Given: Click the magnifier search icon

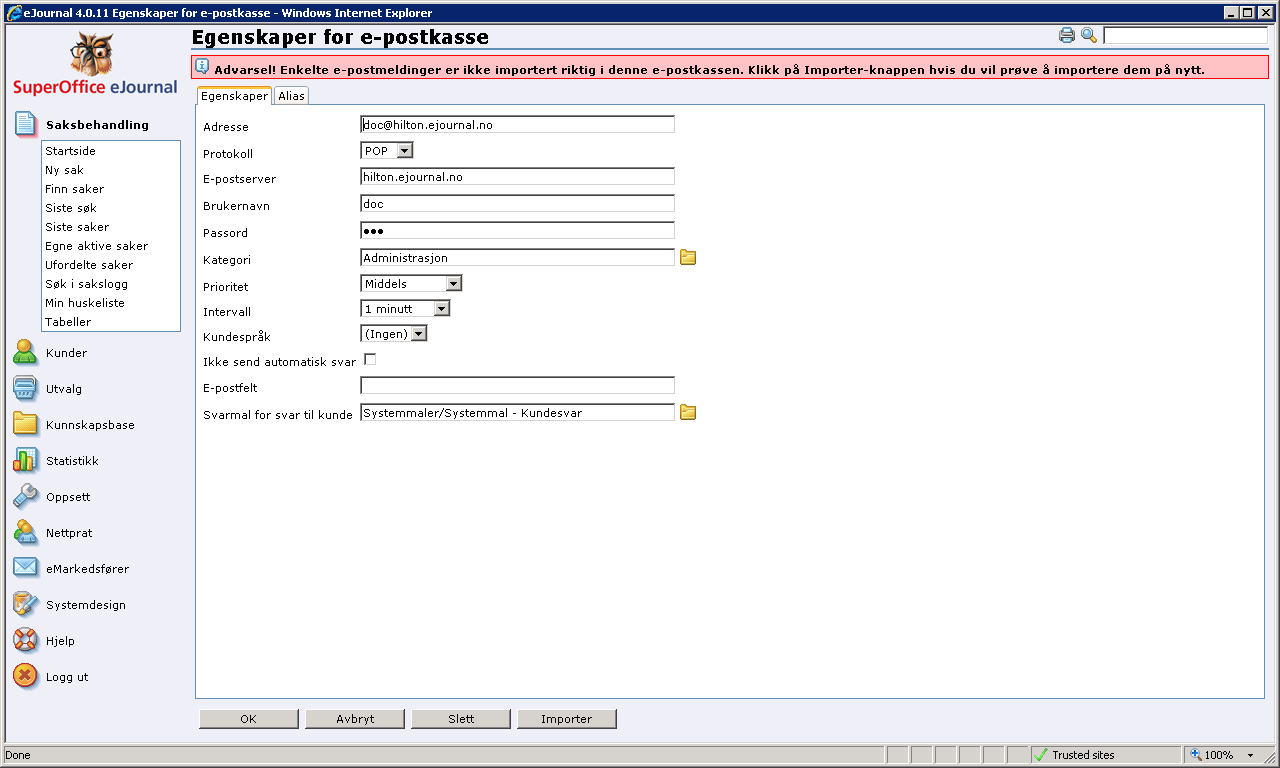Looking at the screenshot, I should pos(1089,36).
